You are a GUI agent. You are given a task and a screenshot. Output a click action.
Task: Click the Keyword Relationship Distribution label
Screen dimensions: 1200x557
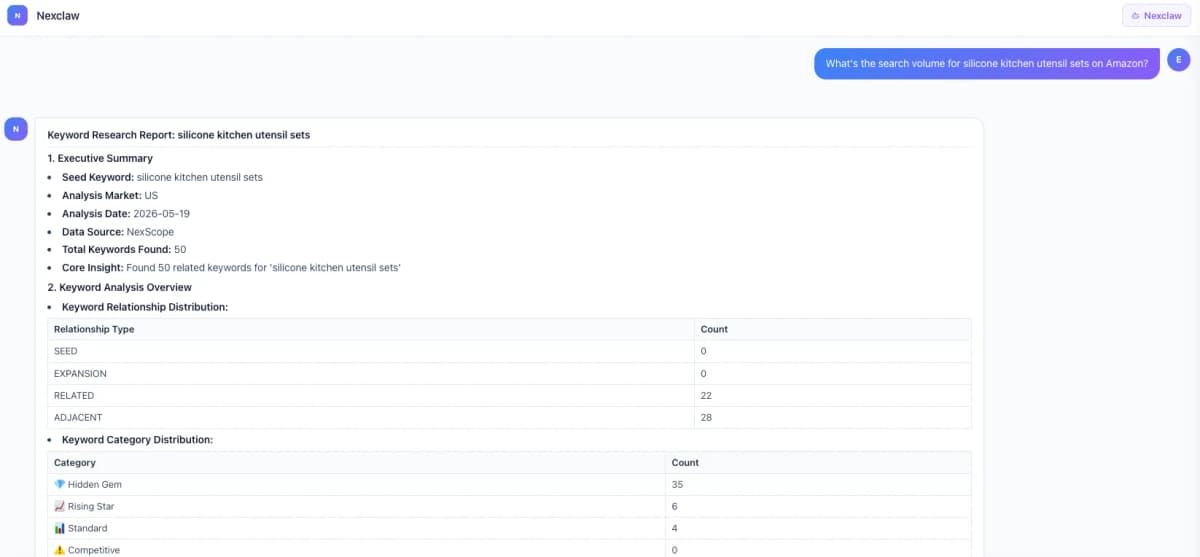tap(145, 307)
